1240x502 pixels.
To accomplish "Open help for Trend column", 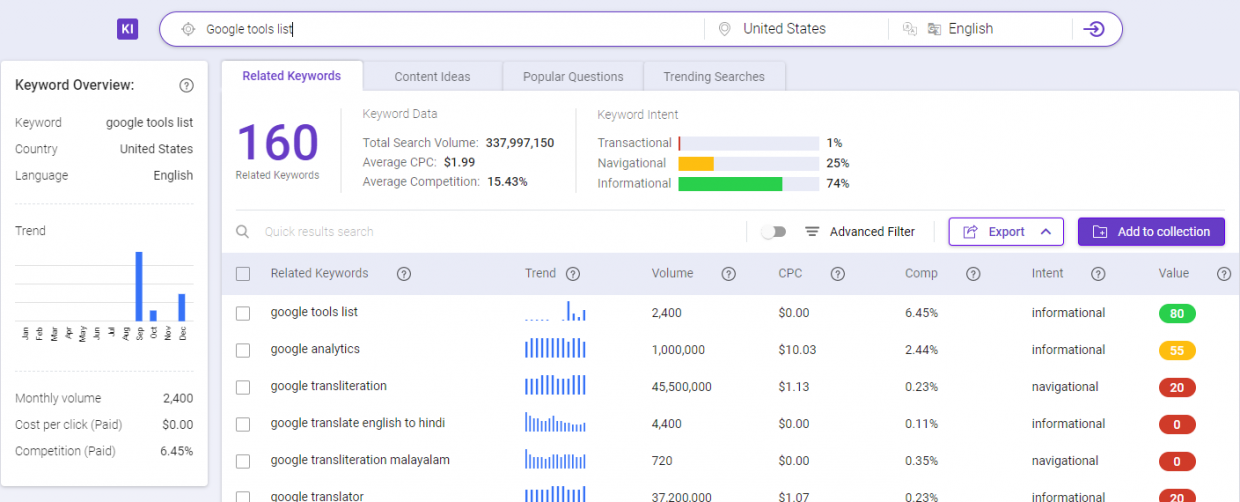I will [573, 274].
